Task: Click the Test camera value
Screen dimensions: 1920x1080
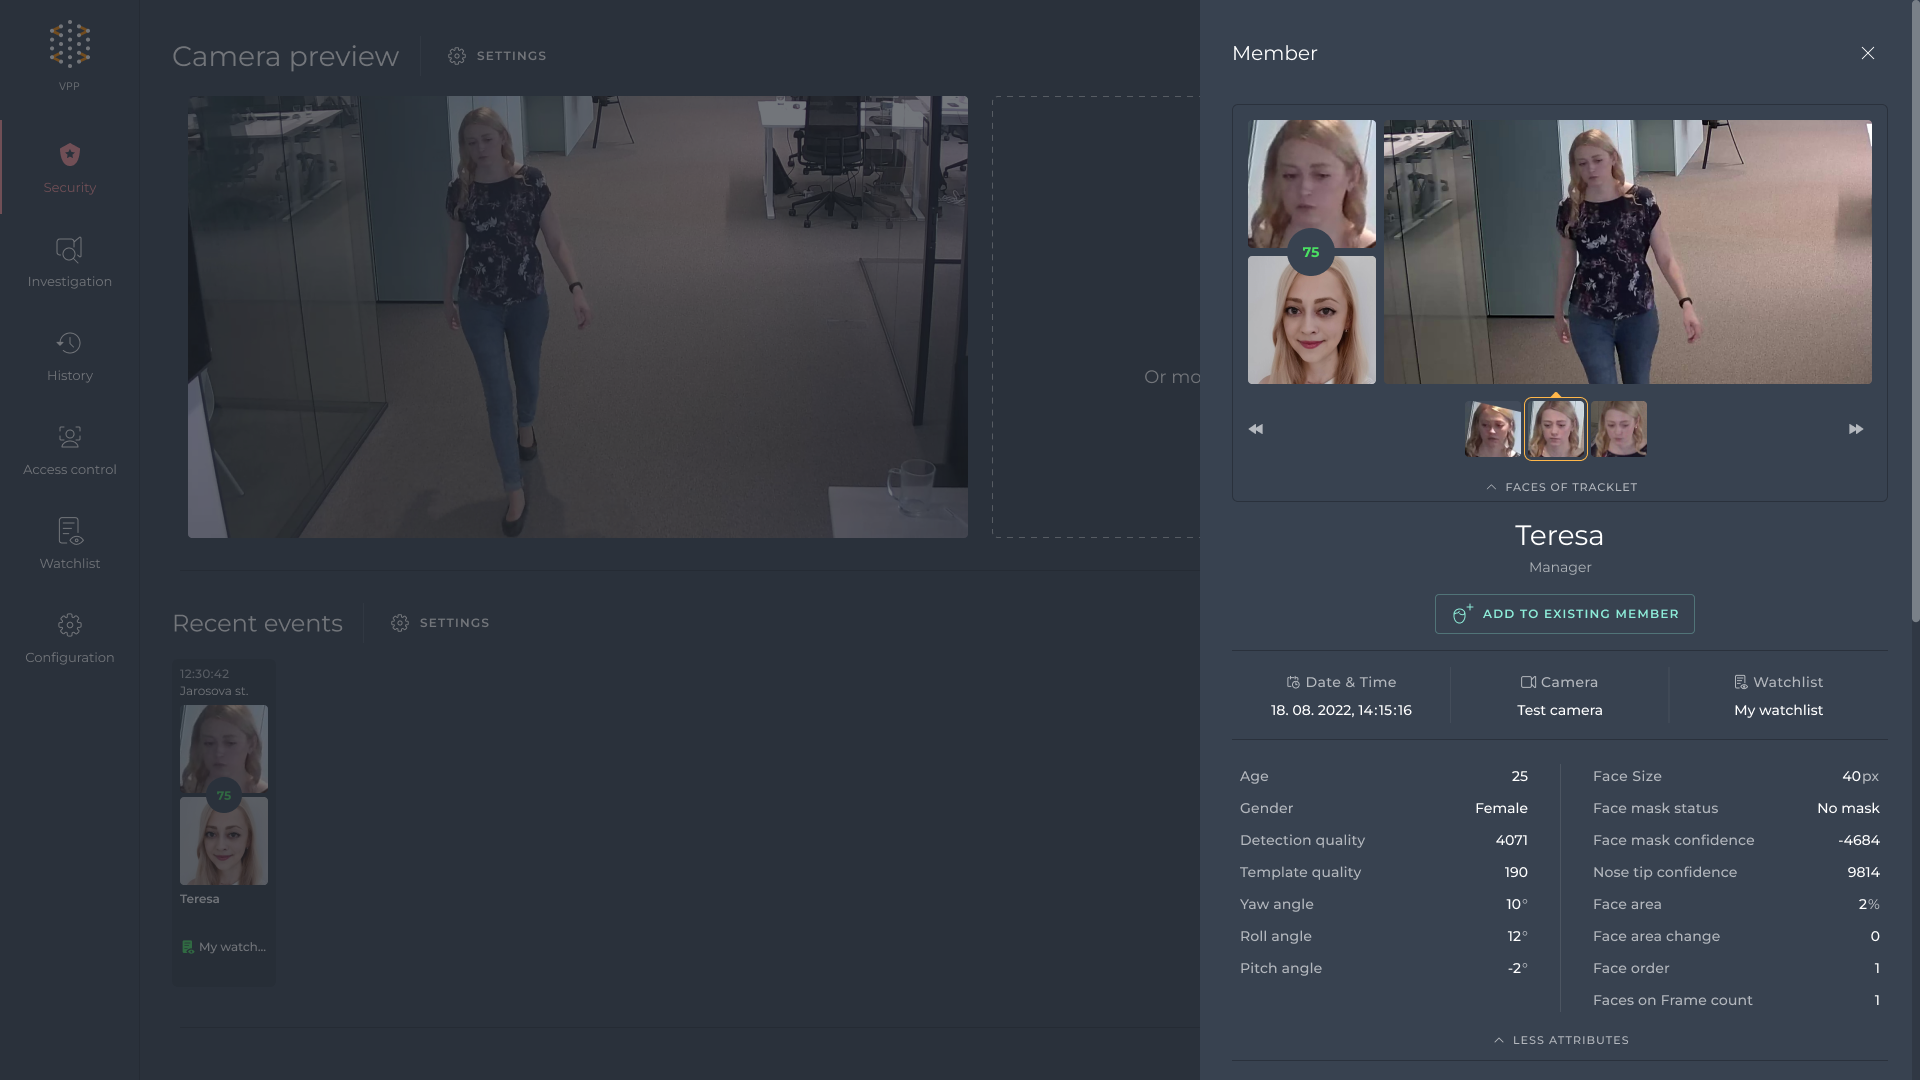Action: tap(1559, 710)
